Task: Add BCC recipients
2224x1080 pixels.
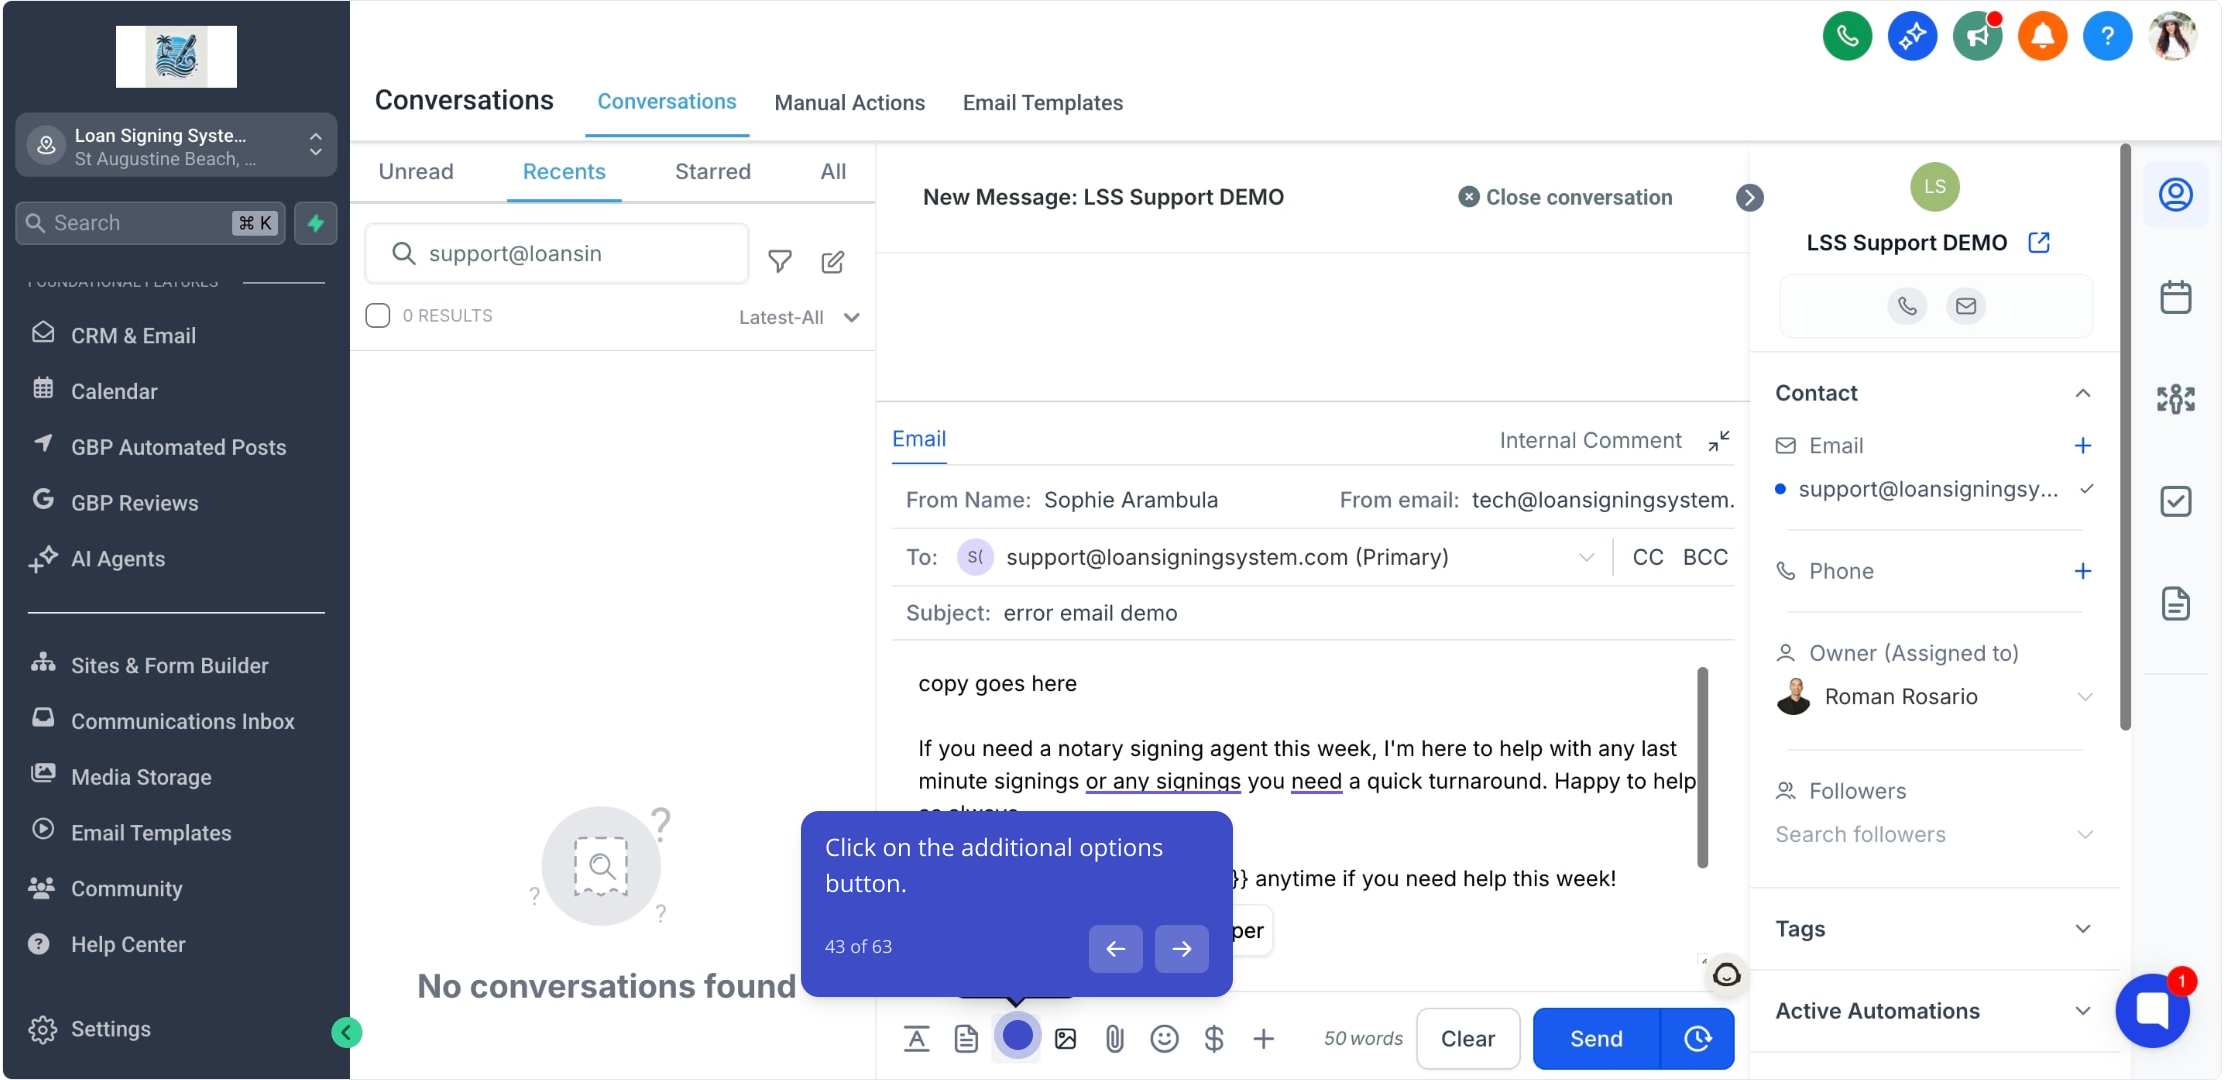Action: 1705,558
